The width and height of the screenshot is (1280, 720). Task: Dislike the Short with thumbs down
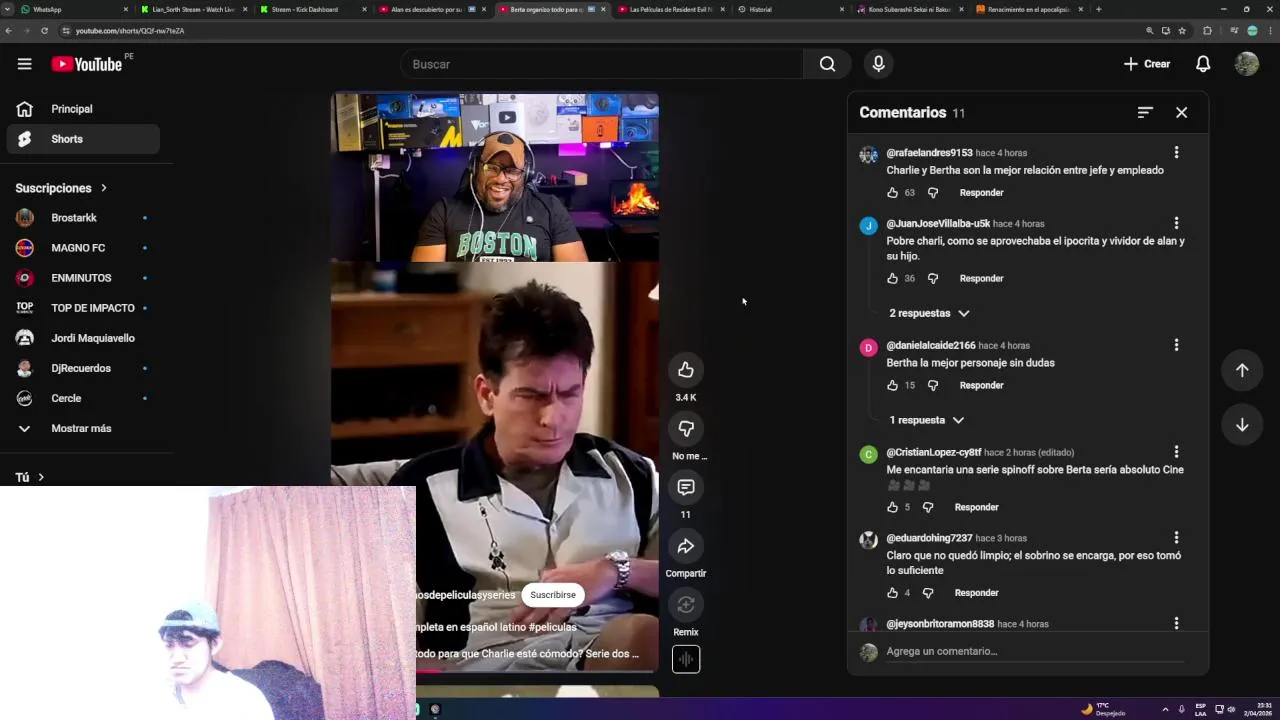click(x=686, y=429)
